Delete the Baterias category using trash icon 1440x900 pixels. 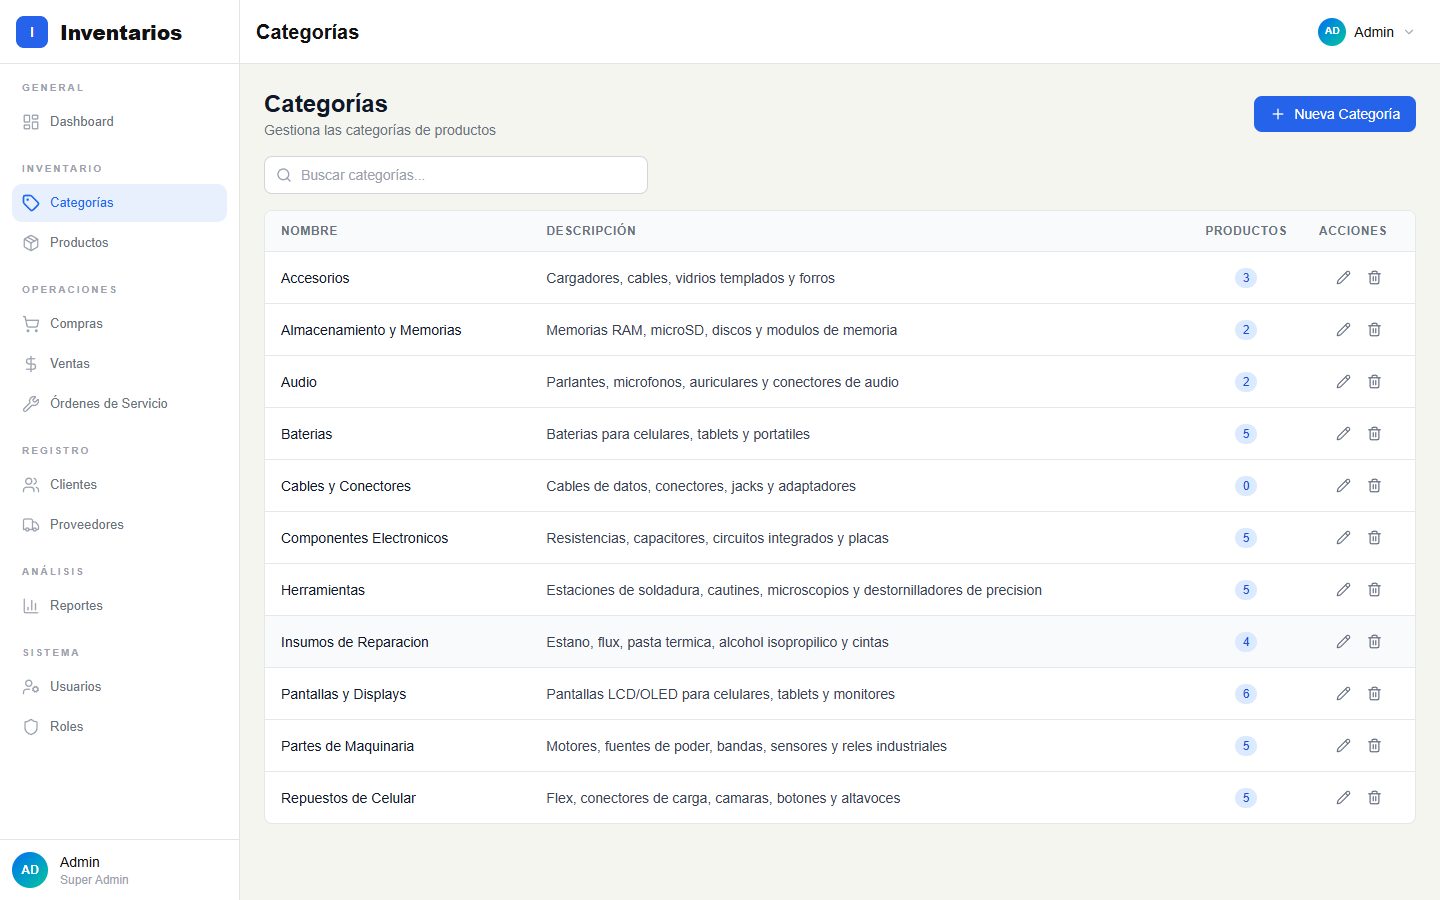[1375, 434]
